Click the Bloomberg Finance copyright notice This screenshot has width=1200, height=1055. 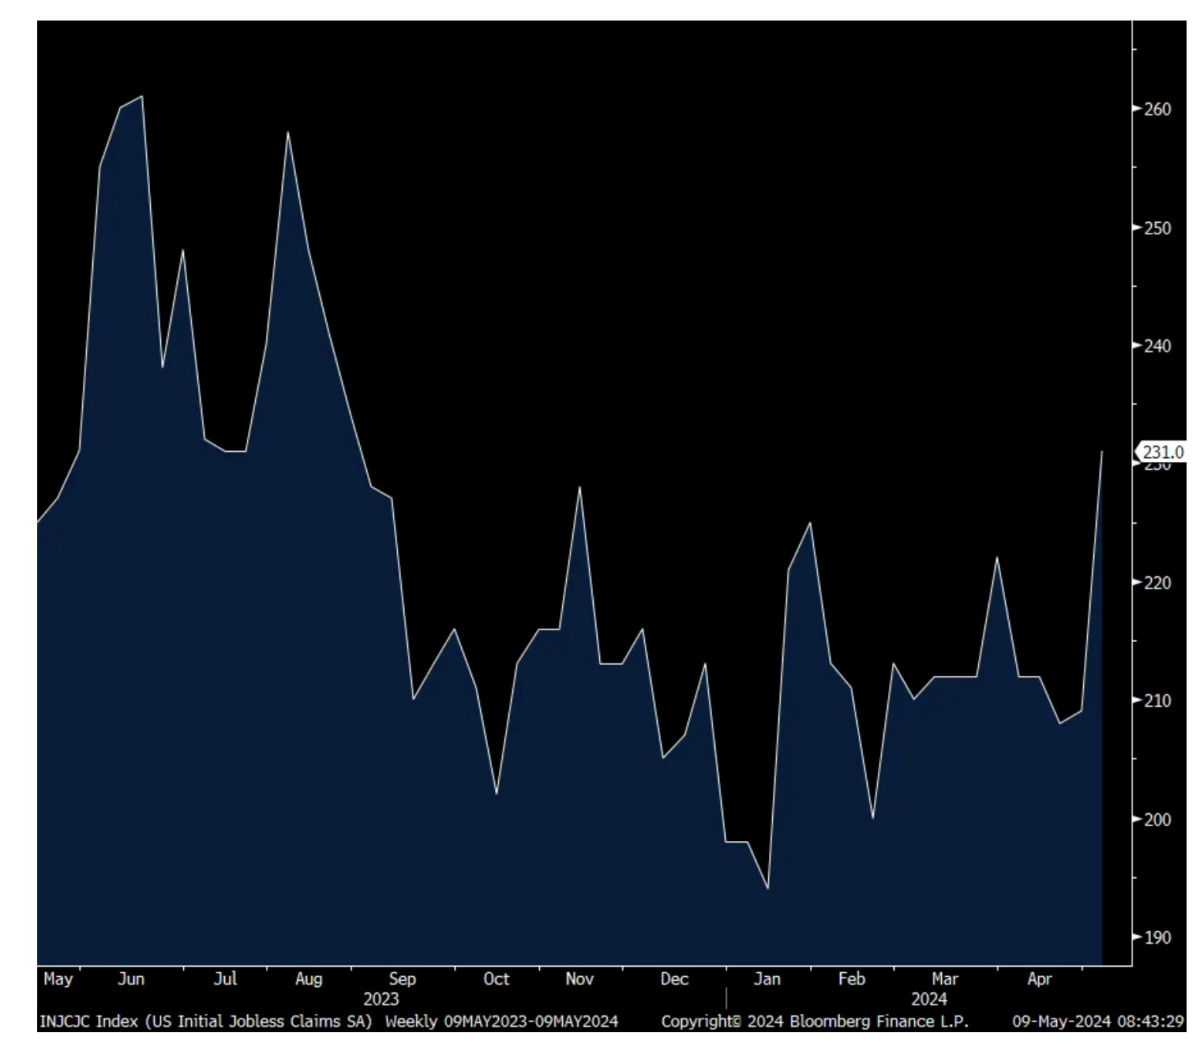[815, 1021]
